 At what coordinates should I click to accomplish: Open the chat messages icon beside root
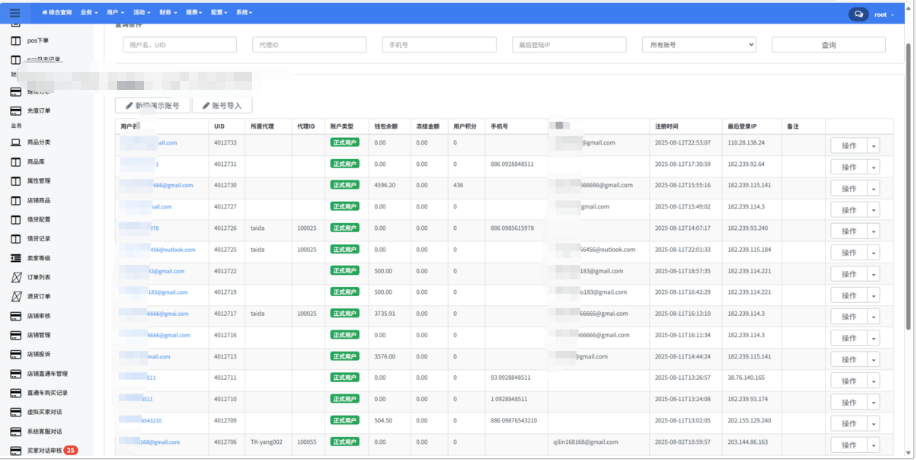(x=857, y=14)
